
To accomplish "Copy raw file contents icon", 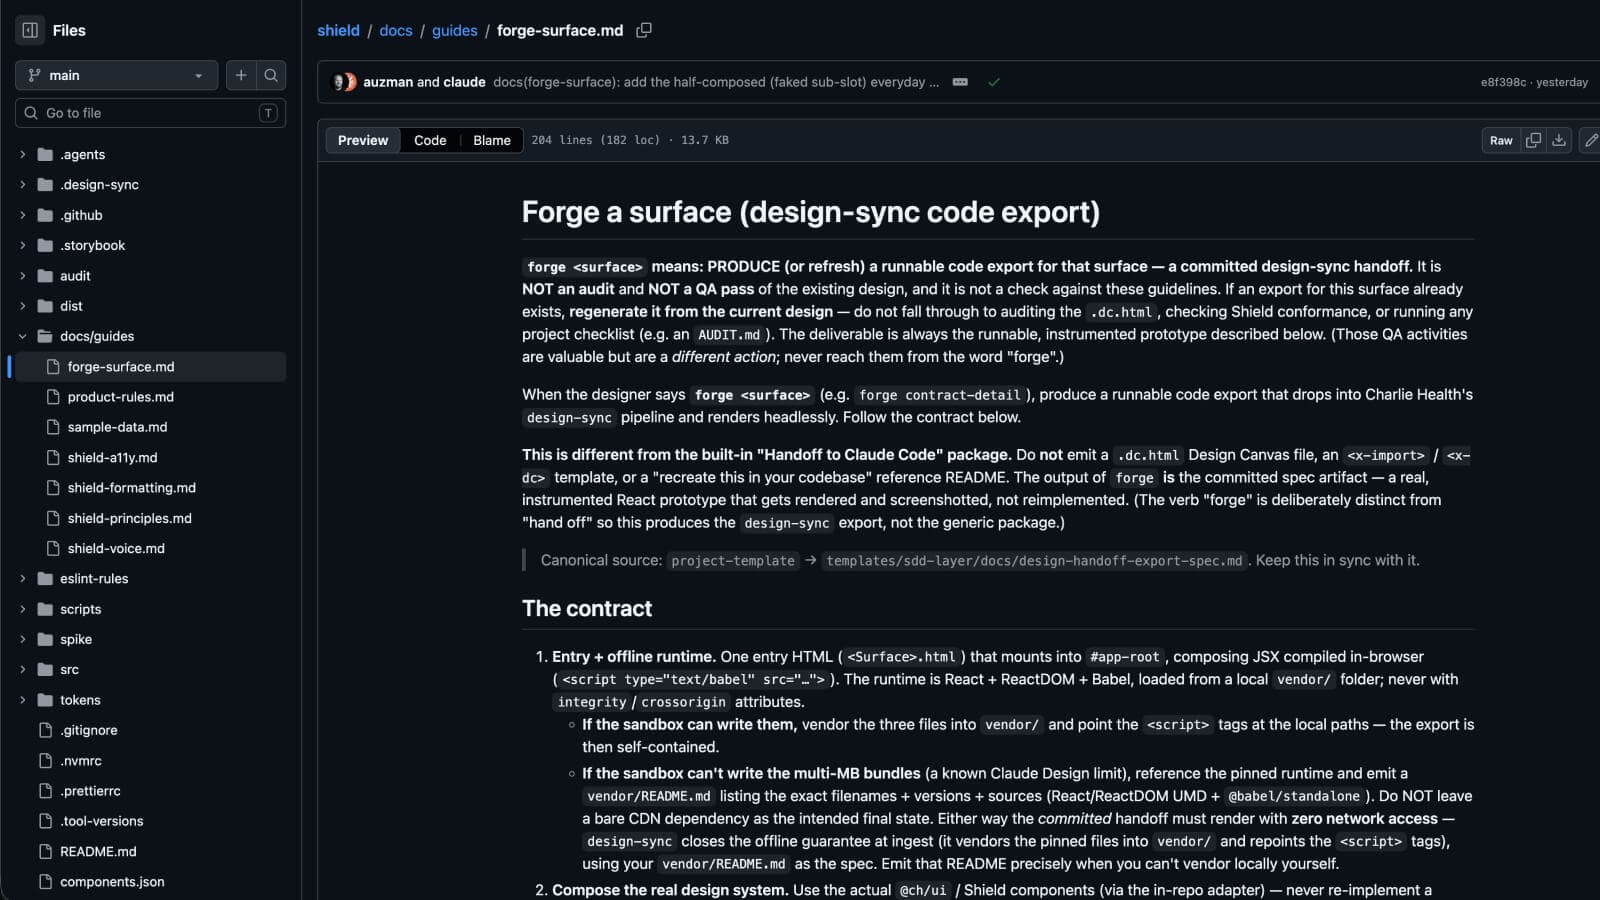I will tap(1533, 140).
